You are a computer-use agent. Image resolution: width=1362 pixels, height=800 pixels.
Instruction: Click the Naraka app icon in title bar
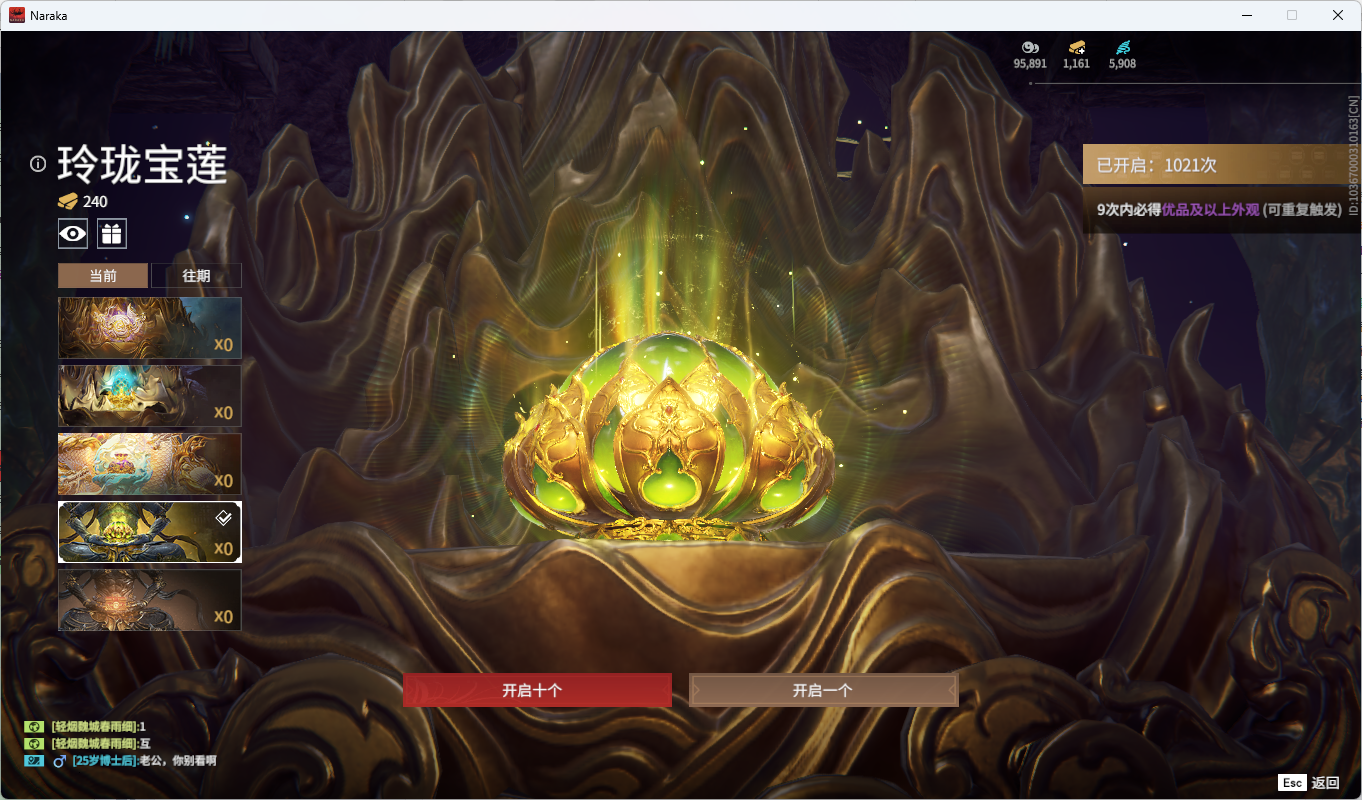point(17,15)
